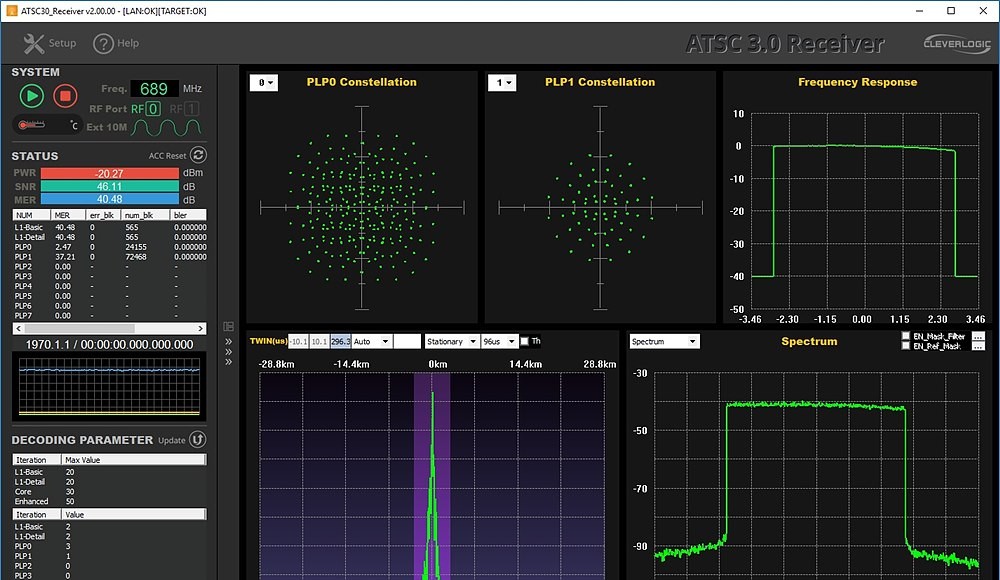
Task: Open the 96us dropdown
Action: point(499,342)
